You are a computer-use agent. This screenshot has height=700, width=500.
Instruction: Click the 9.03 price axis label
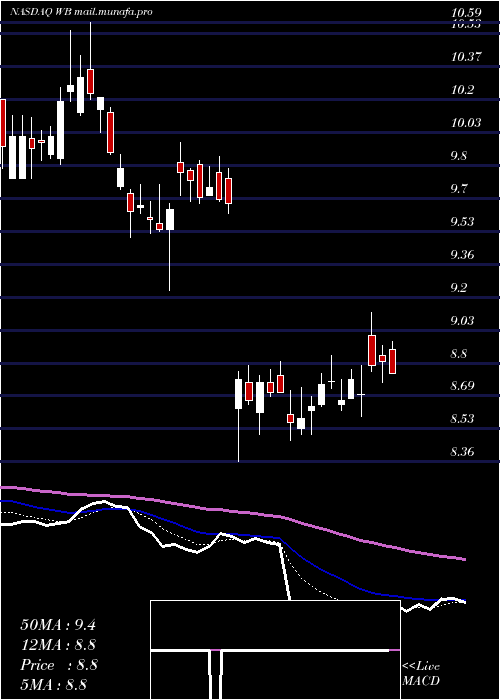462,321
